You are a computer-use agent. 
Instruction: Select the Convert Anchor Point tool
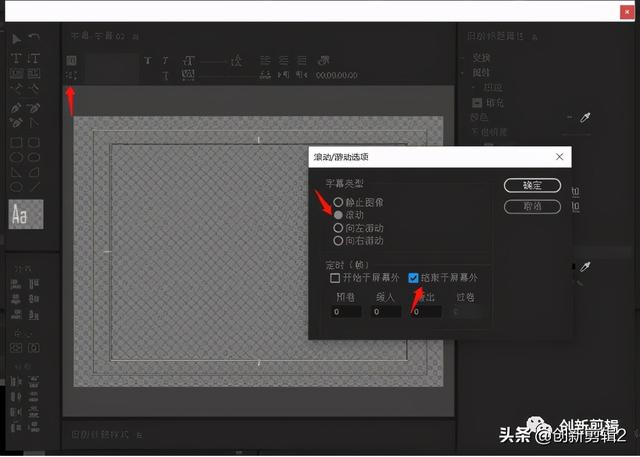pyautogui.click(x=33, y=122)
